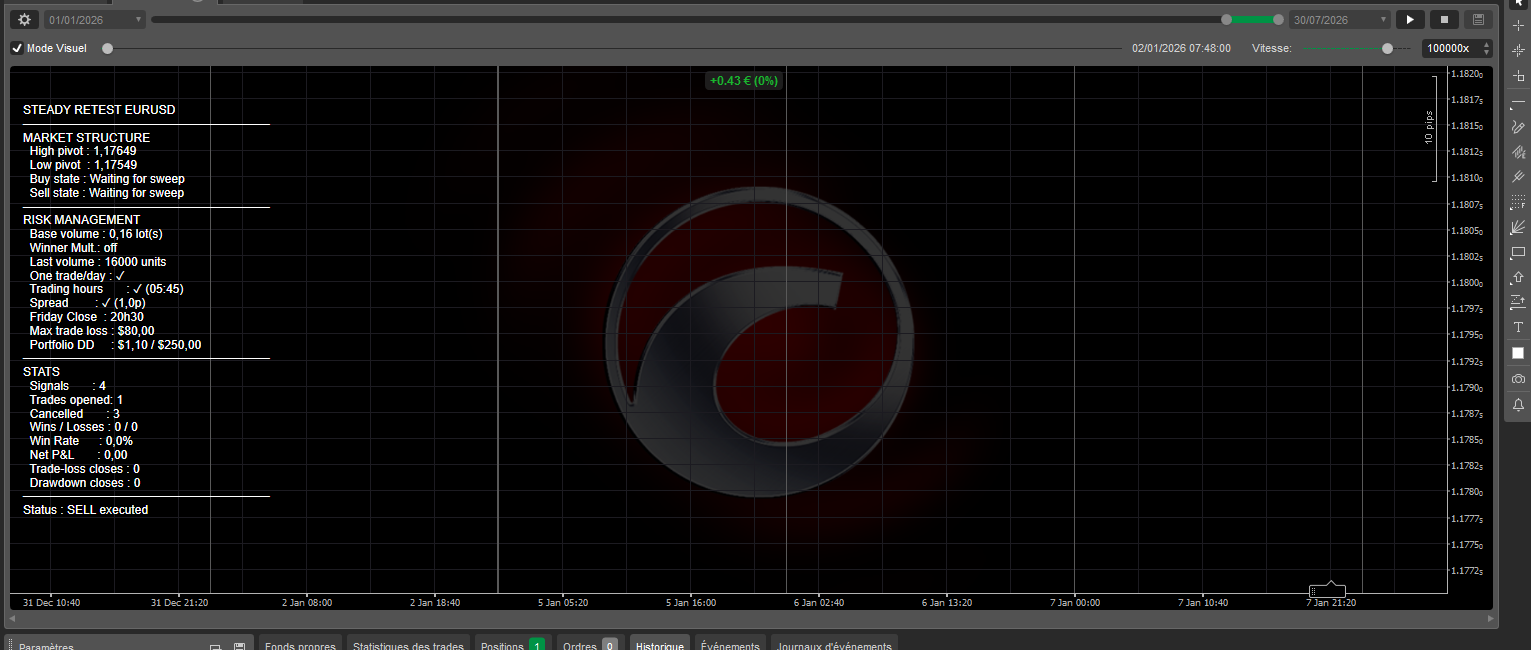The width and height of the screenshot is (1531, 650).
Task: Switch to the Fonds propres tab
Action: [300, 645]
